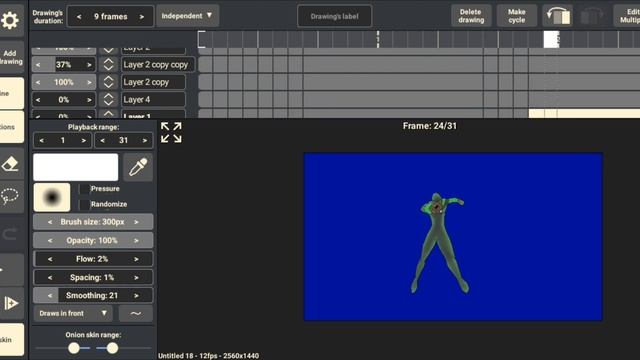Image resolution: width=640 pixels, height=360 pixels.
Task: Decrease flow from 2%
Action: (x=50, y=259)
